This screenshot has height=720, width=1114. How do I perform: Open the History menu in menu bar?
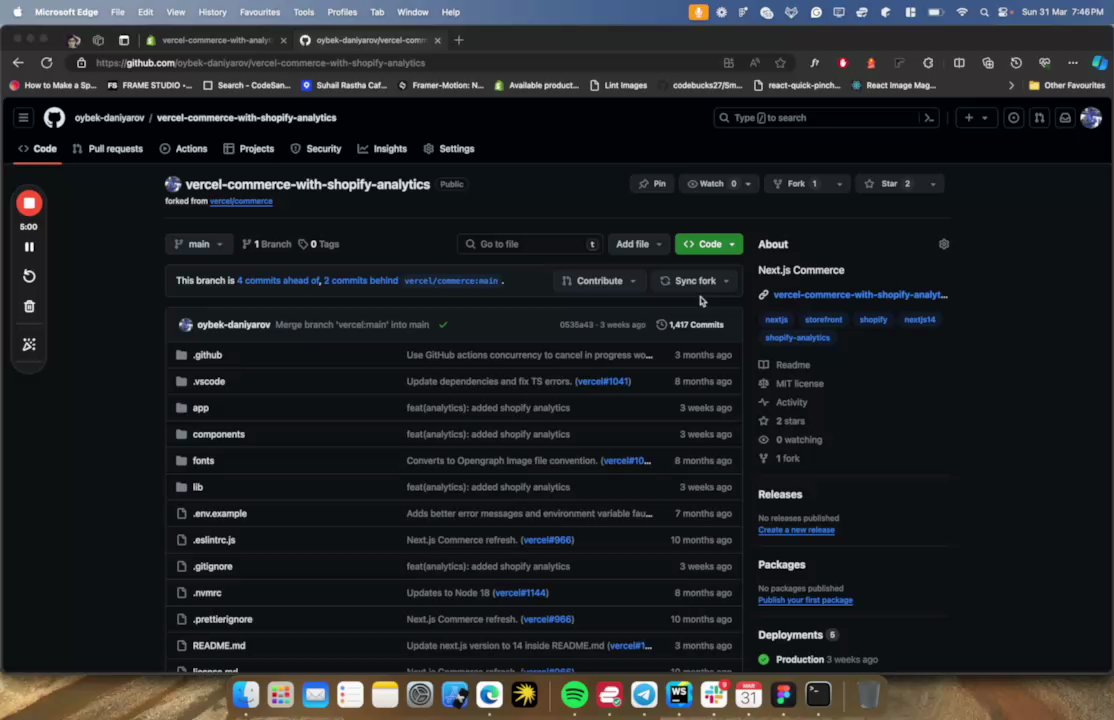click(x=212, y=12)
